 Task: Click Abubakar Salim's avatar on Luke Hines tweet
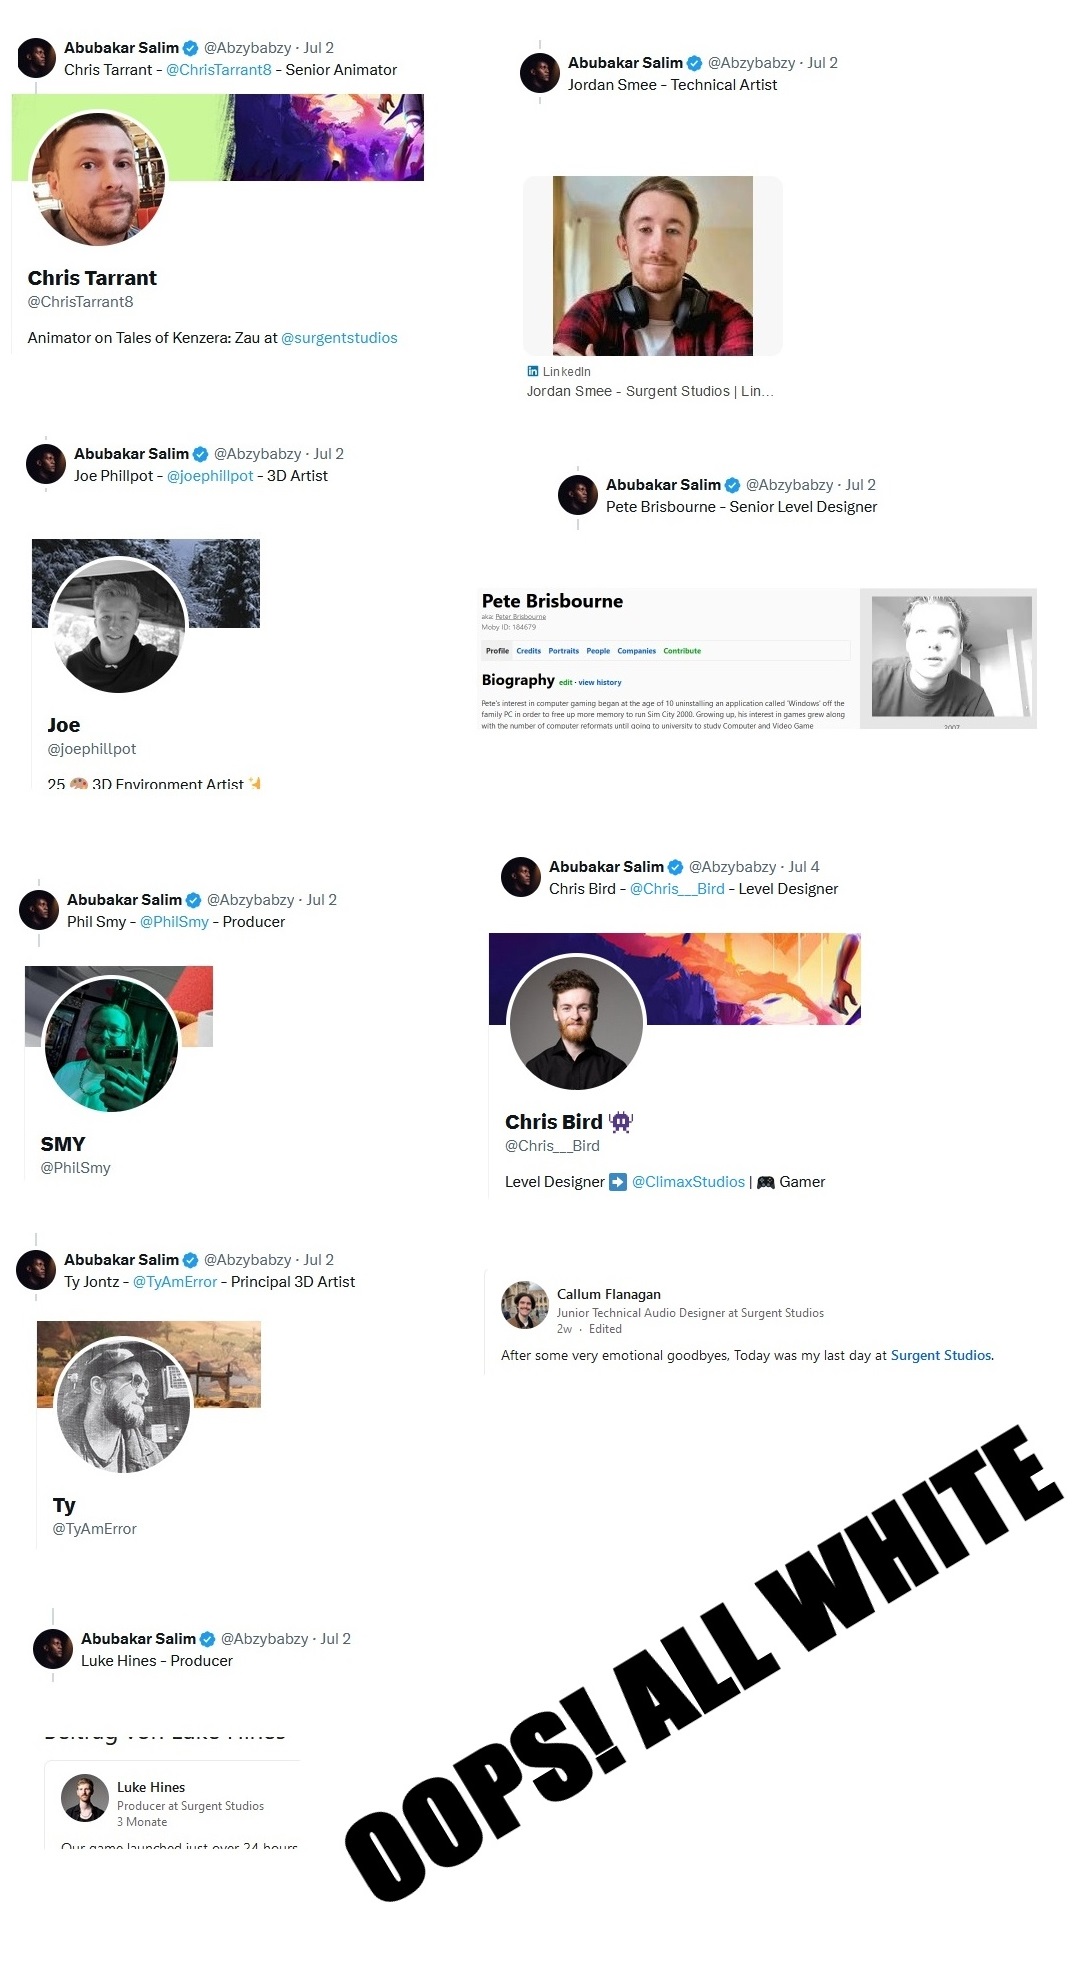pyautogui.click(x=53, y=1649)
